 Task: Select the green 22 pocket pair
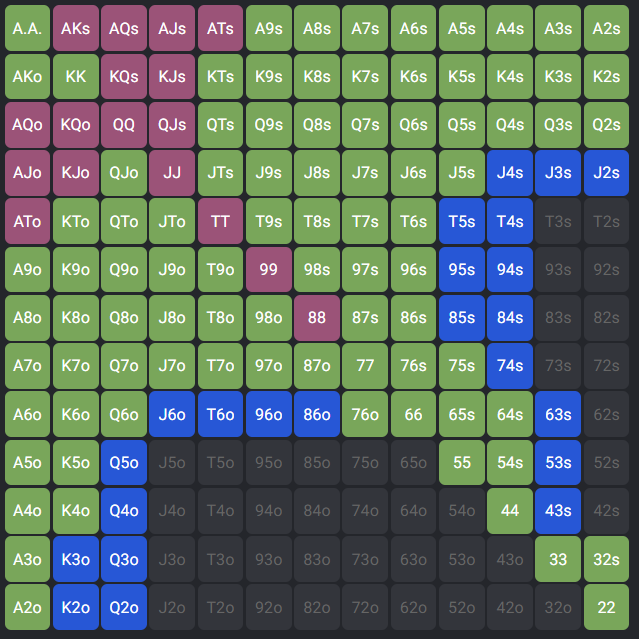[x=607, y=607]
